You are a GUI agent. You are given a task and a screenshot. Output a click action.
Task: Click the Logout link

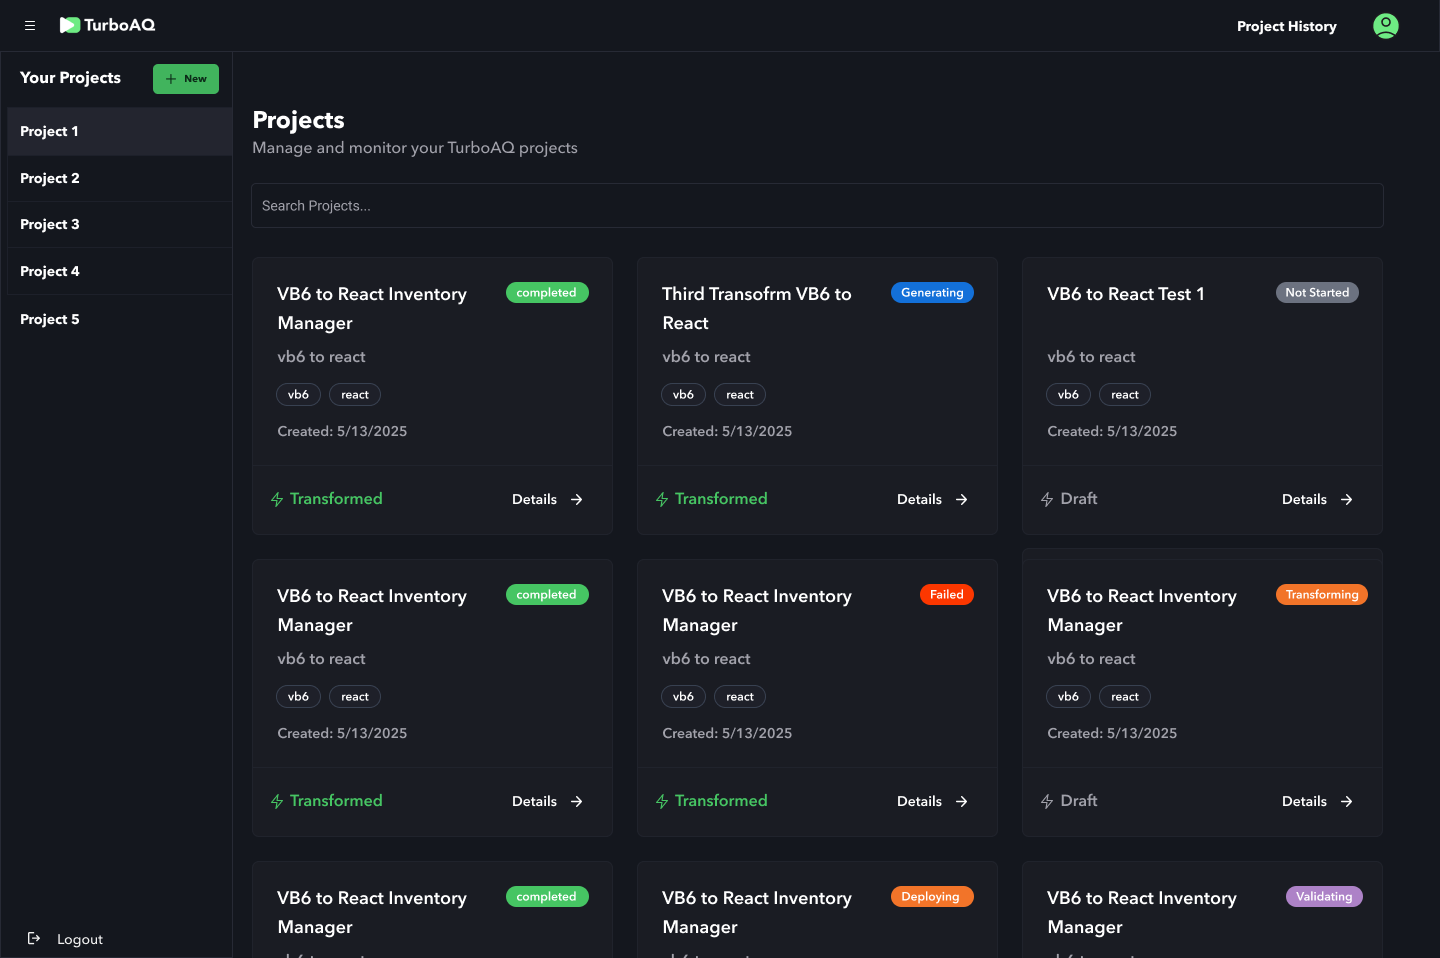click(80, 939)
